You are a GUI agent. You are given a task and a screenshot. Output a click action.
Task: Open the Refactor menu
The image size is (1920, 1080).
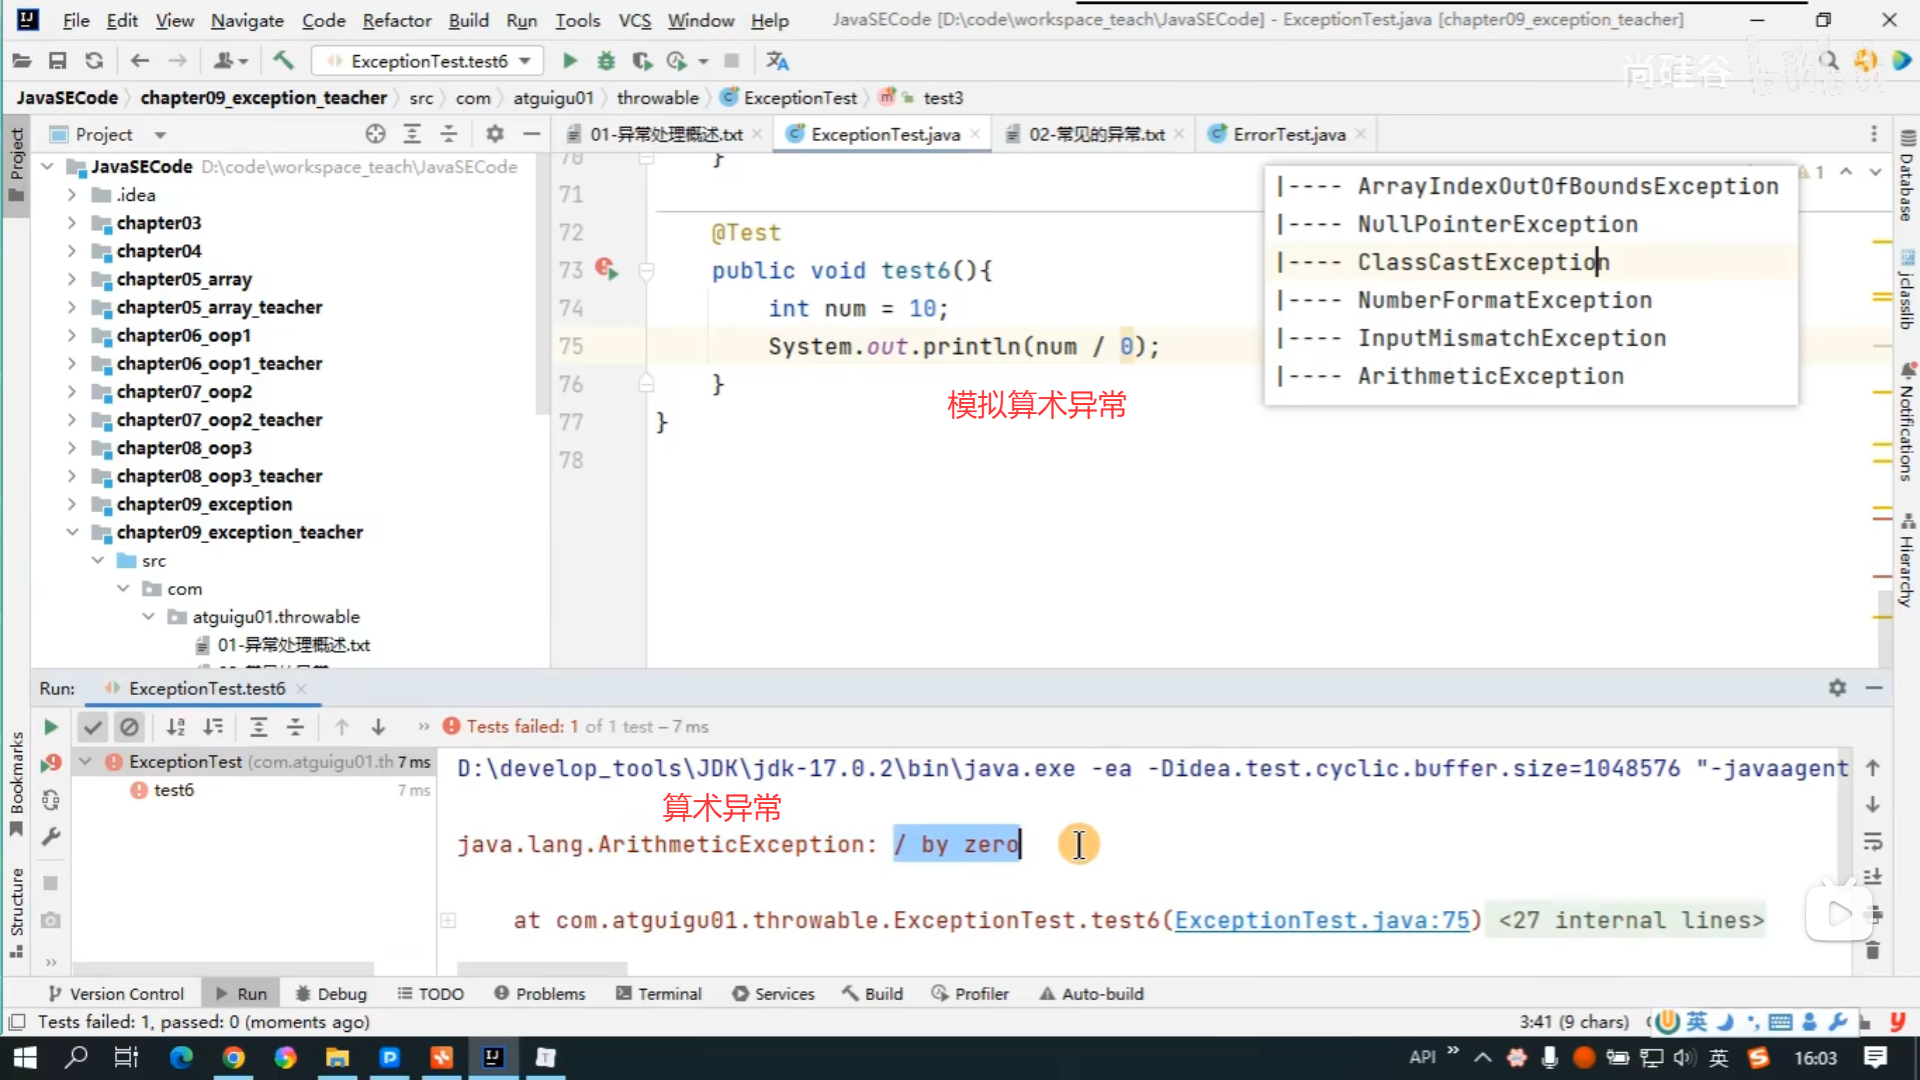click(396, 20)
